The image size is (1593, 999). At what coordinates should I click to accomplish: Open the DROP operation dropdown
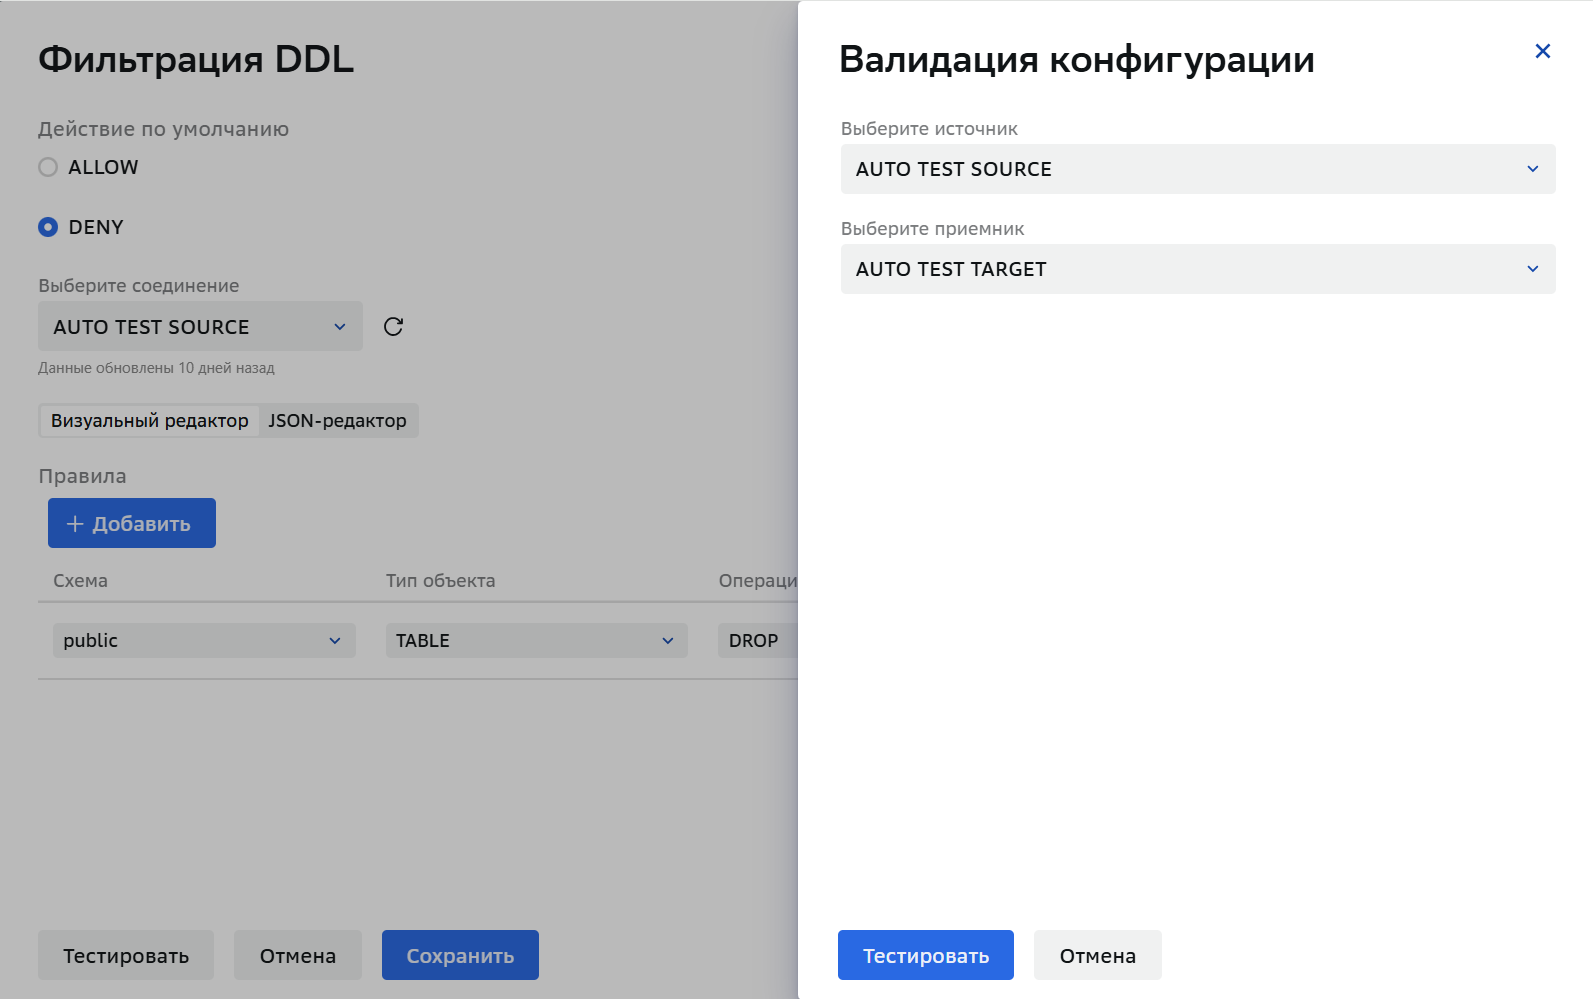pyautogui.click(x=758, y=641)
